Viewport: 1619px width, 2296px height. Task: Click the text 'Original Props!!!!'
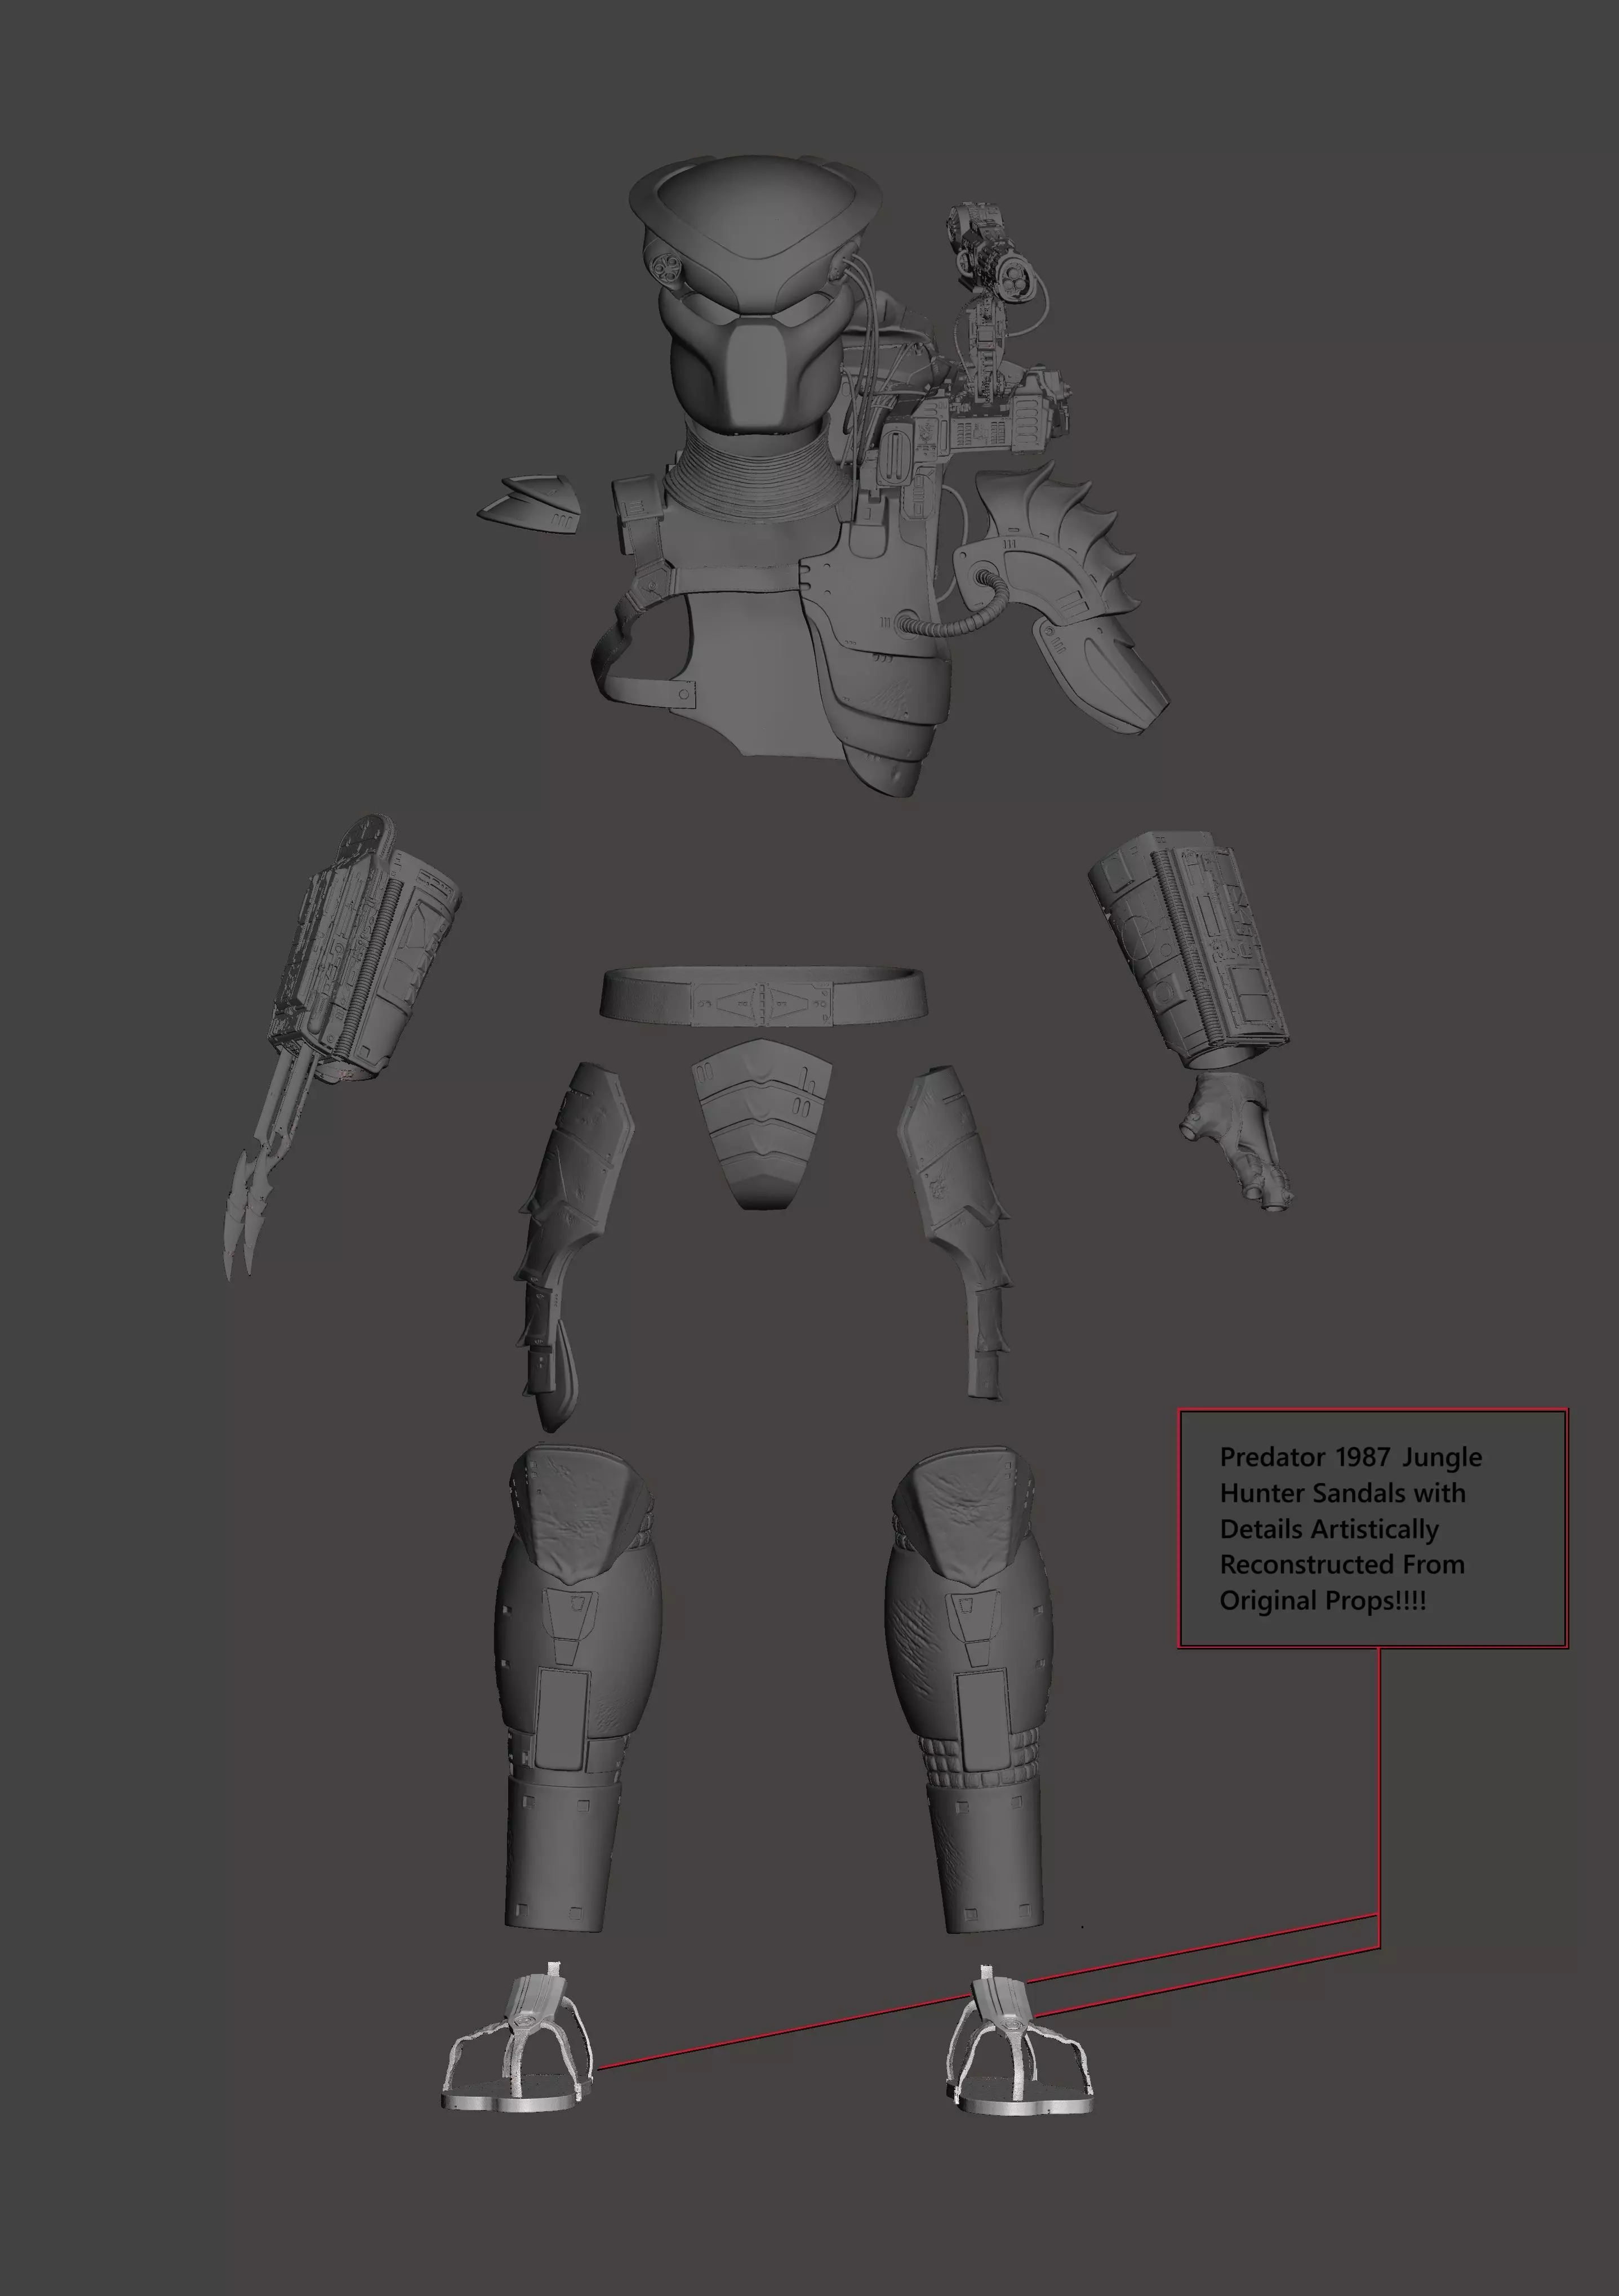[1322, 1601]
